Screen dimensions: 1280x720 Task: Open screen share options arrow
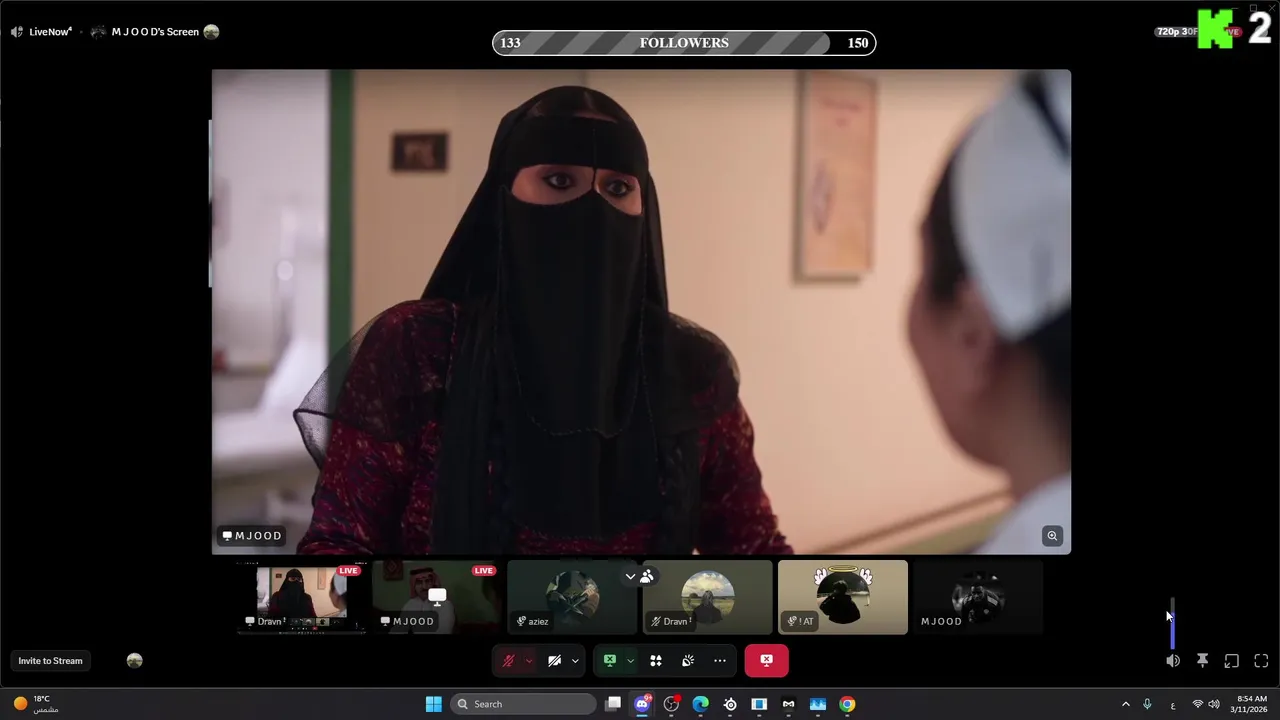click(630, 661)
